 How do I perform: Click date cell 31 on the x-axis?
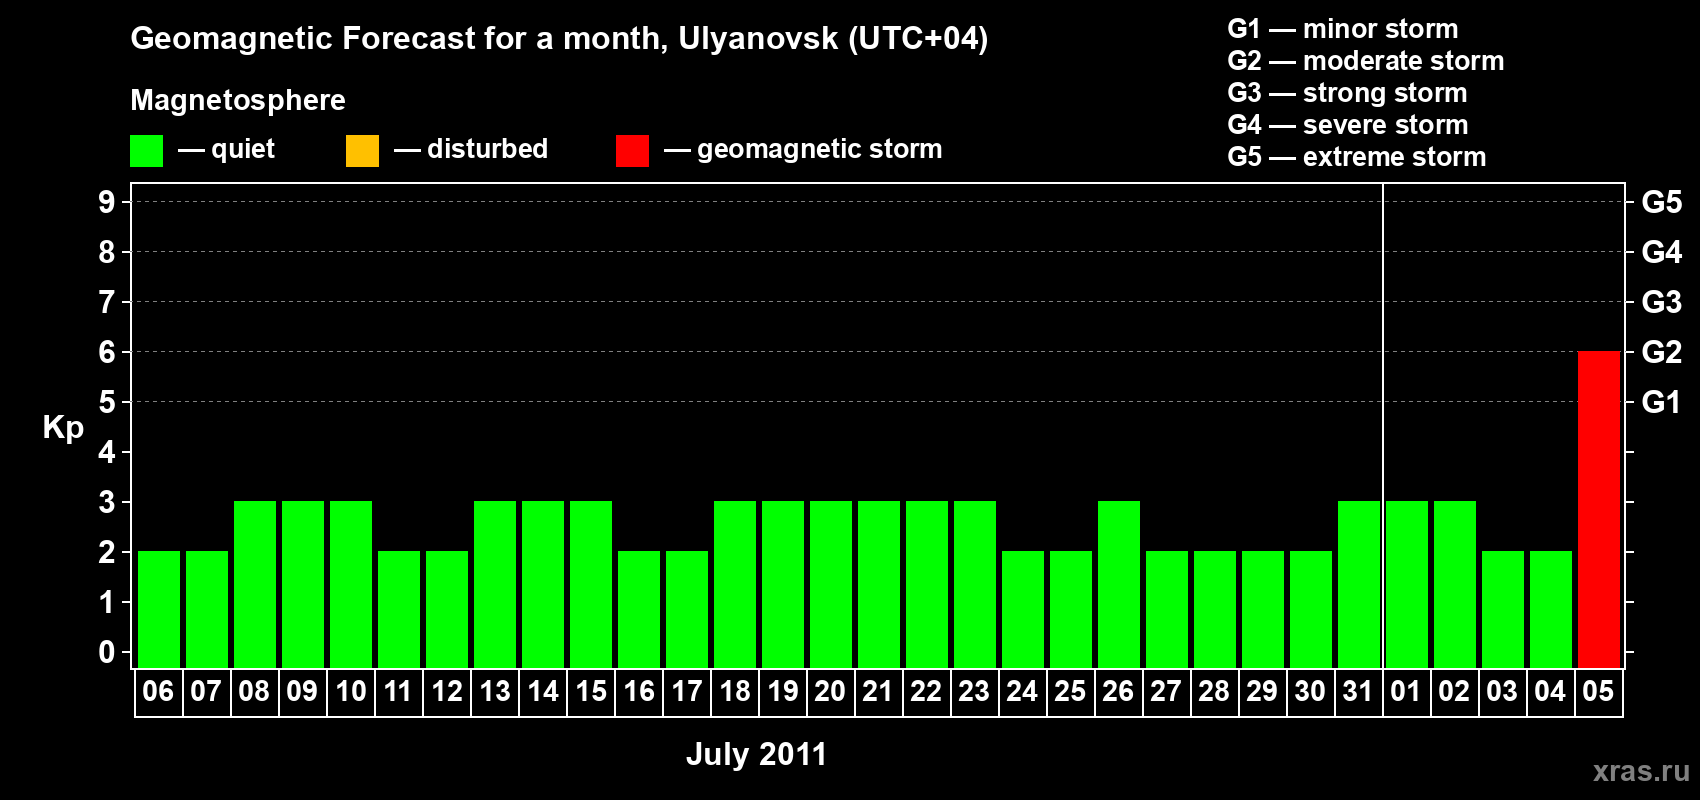pos(1358,691)
